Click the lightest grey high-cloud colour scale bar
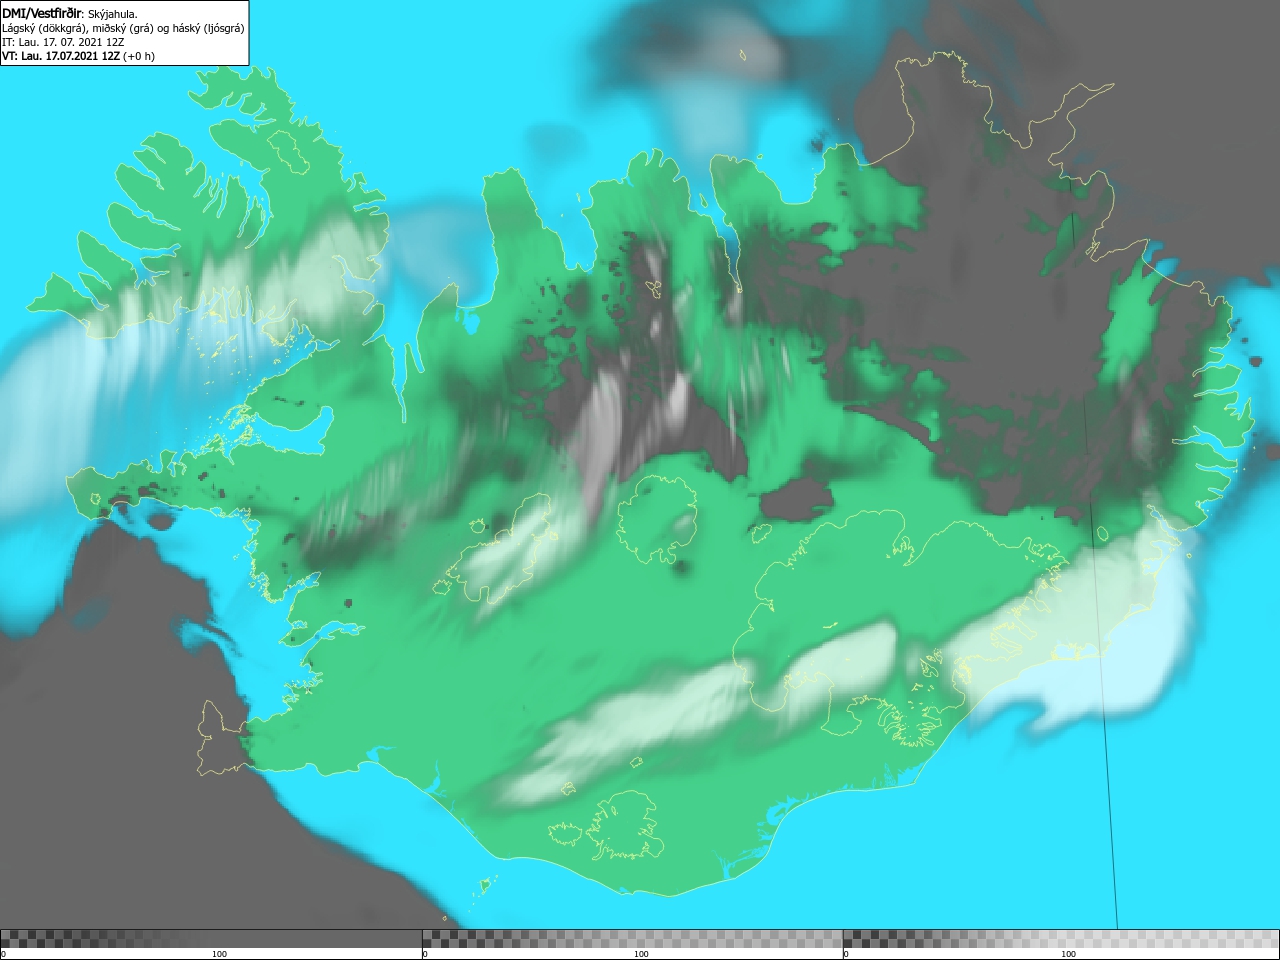The width and height of the screenshot is (1280, 960). [x=1061, y=939]
